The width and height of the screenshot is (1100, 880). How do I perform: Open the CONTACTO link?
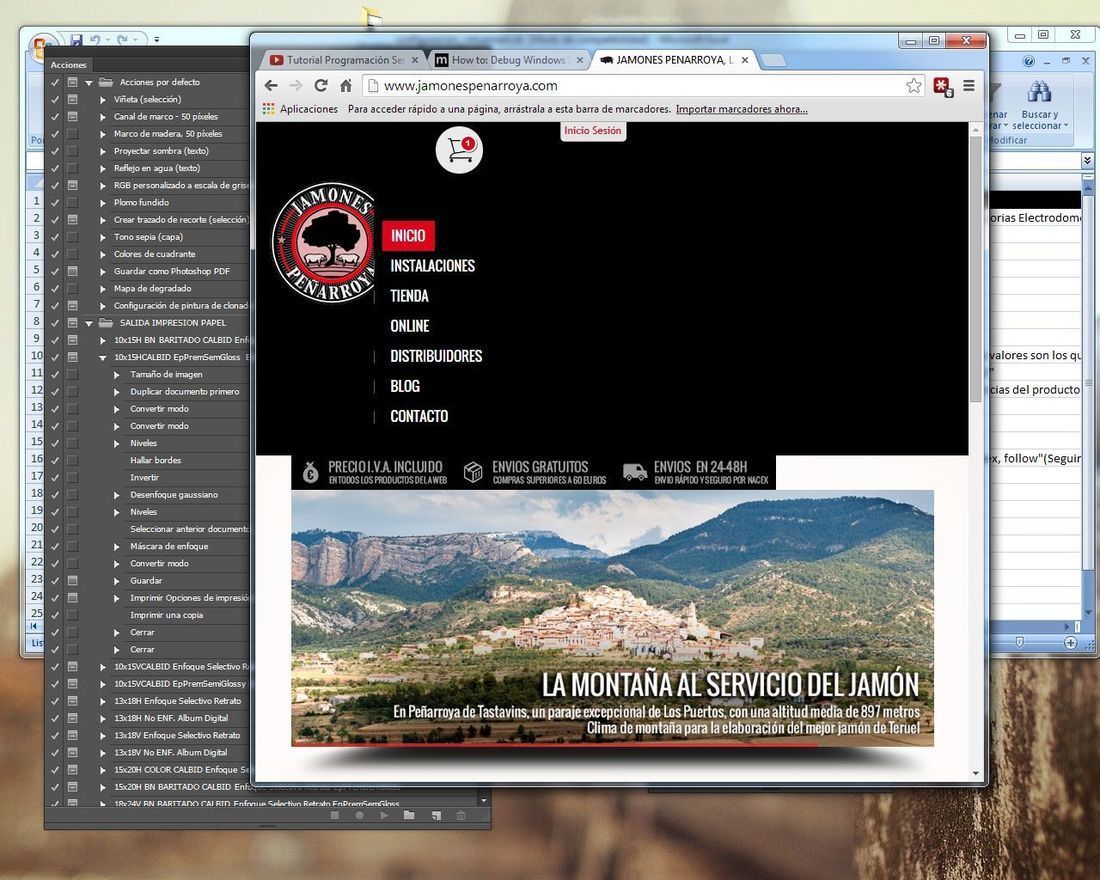tap(419, 417)
